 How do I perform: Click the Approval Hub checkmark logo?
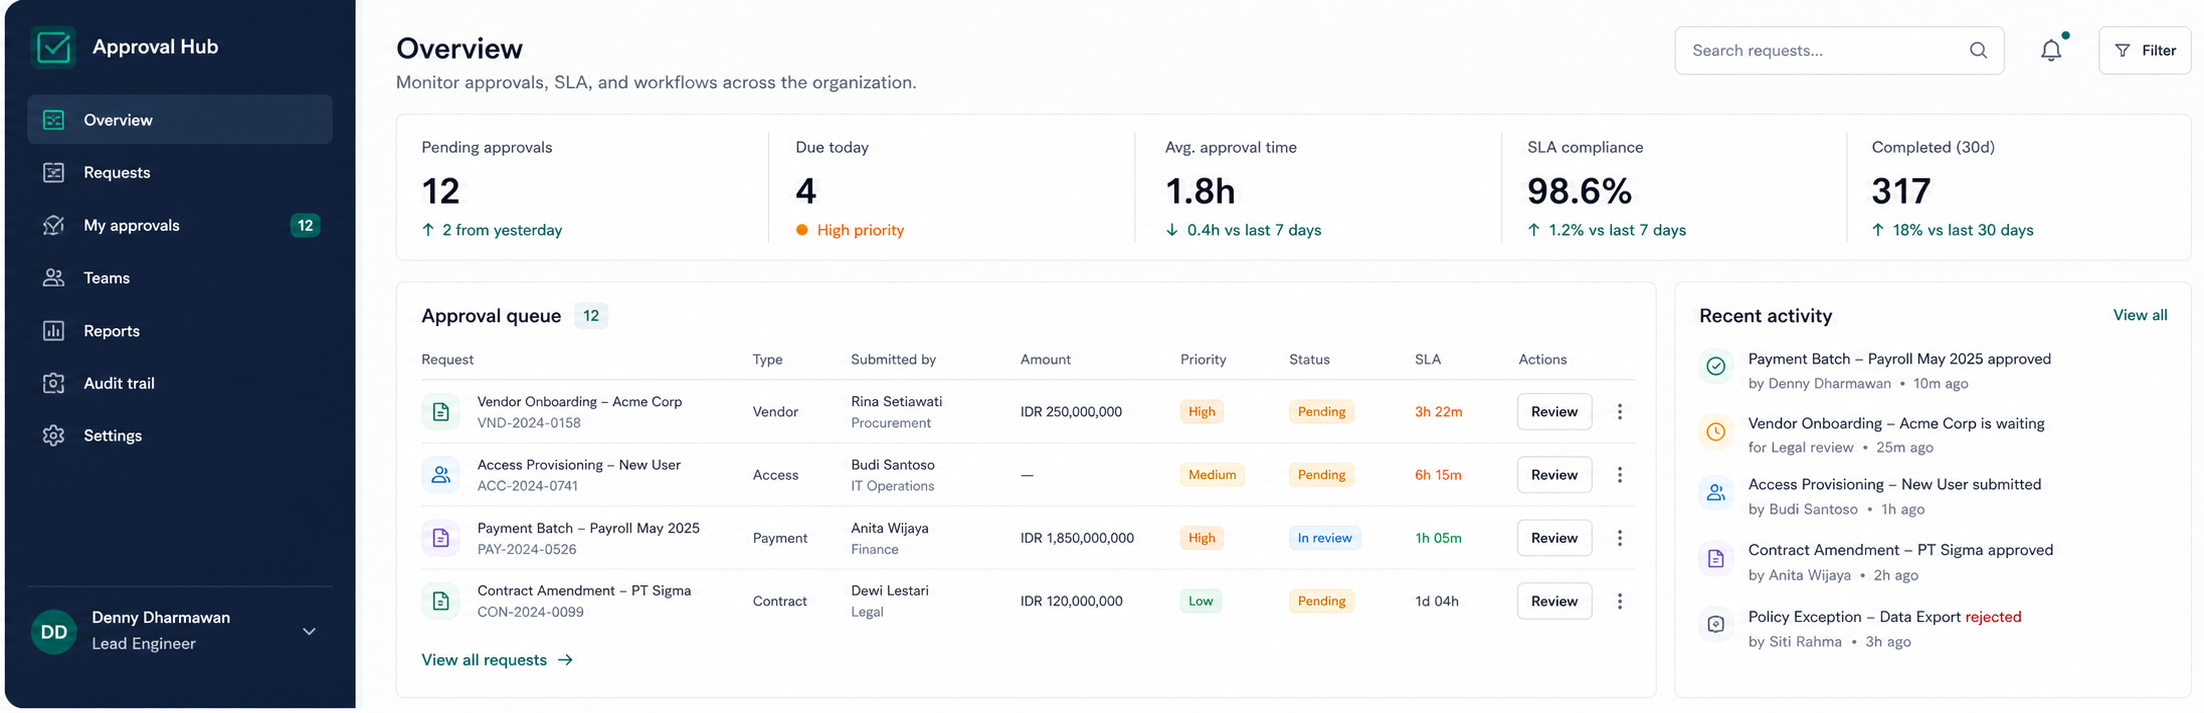tap(53, 47)
